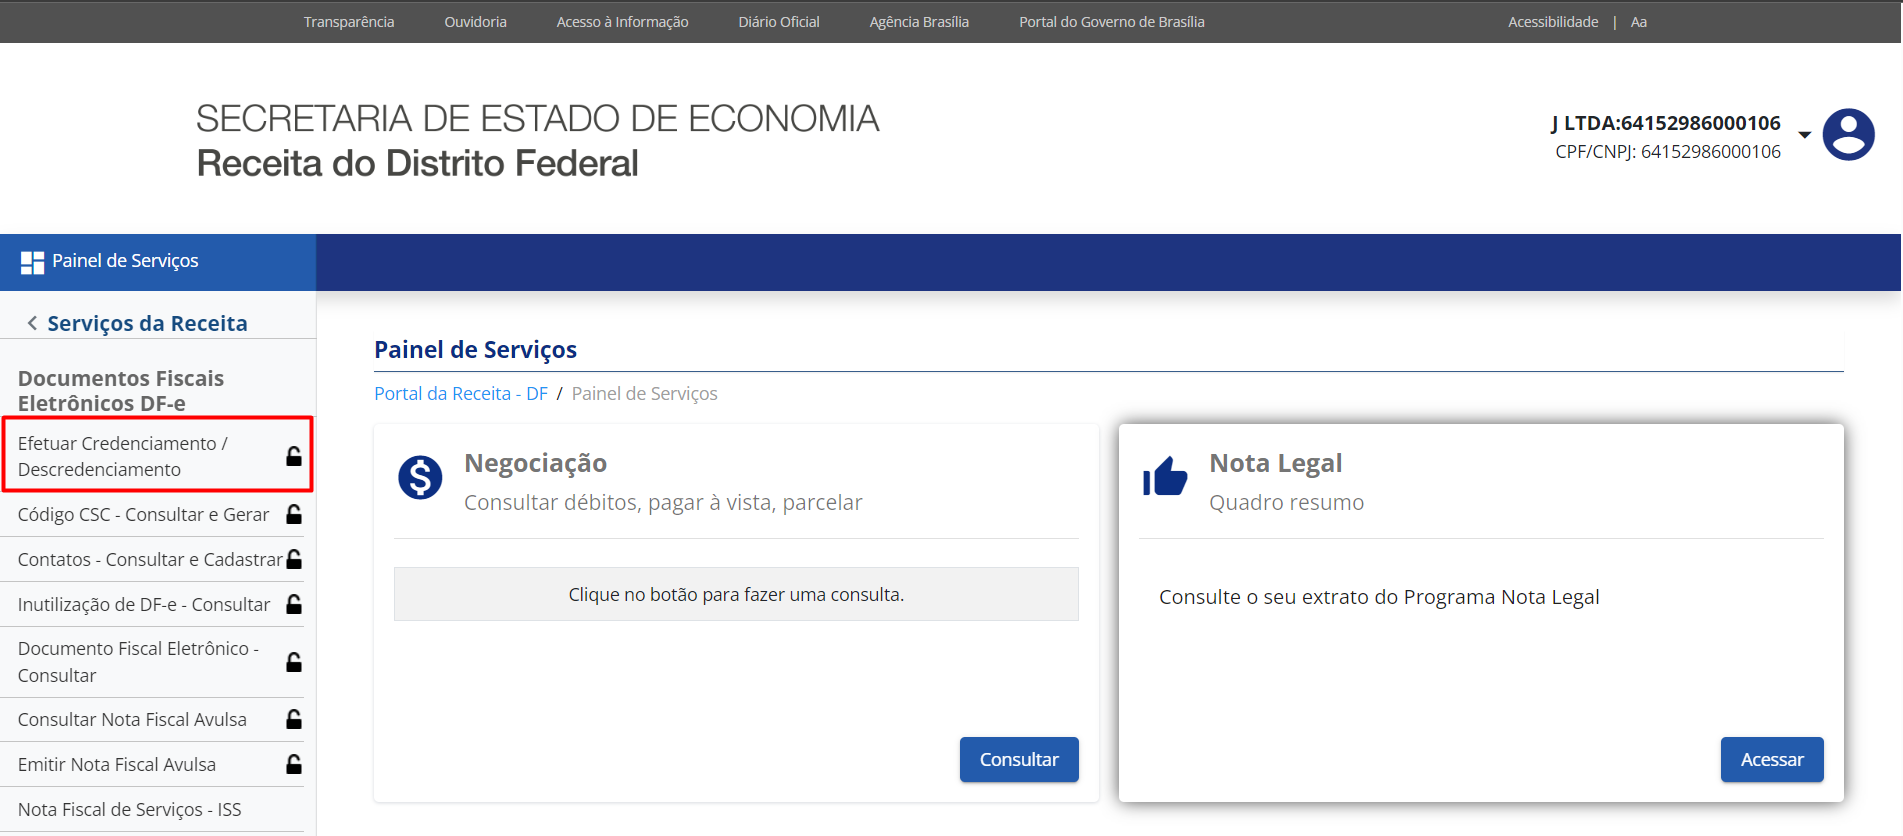Click the Painel de Serviços grid icon
This screenshot has height=836, width=1903.
click(x=32, y=262)
